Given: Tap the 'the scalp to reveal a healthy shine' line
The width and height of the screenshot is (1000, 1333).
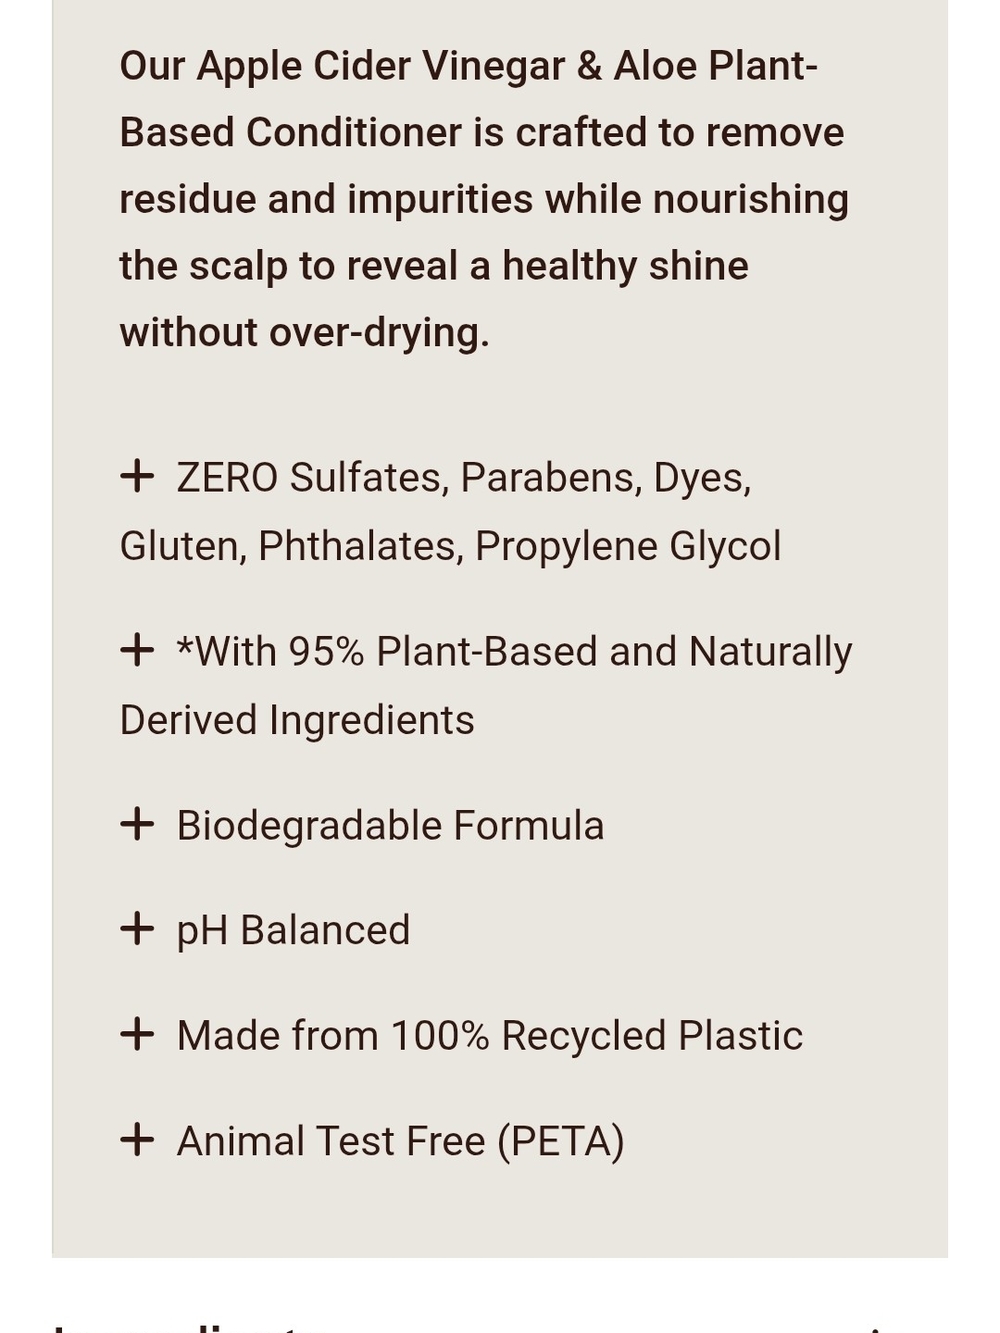Looking at the screenshot, I should (x=434, y=267).
